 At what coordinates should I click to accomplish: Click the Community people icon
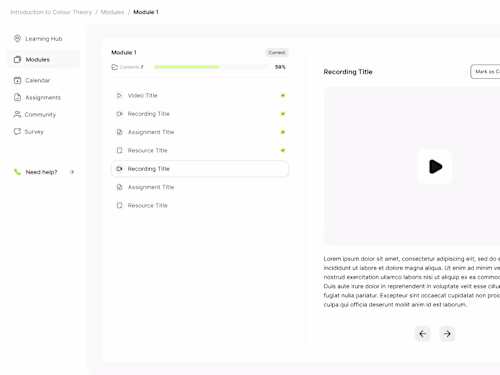tap(17, 114)
